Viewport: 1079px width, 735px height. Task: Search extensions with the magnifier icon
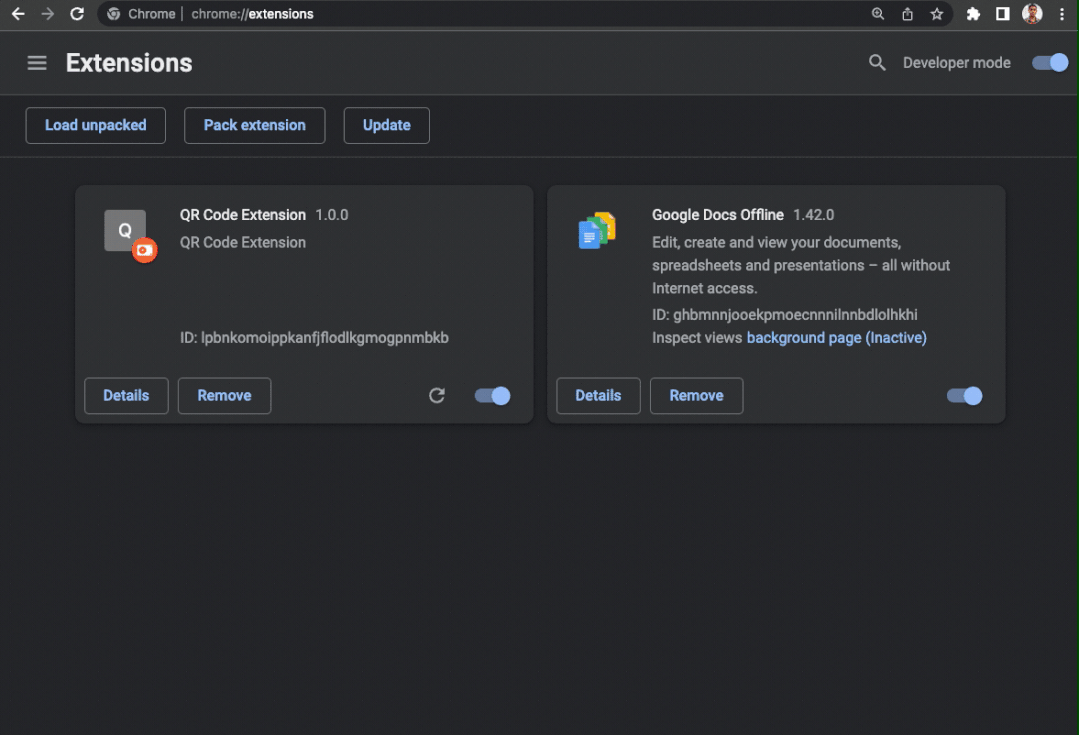coord(877,63)
